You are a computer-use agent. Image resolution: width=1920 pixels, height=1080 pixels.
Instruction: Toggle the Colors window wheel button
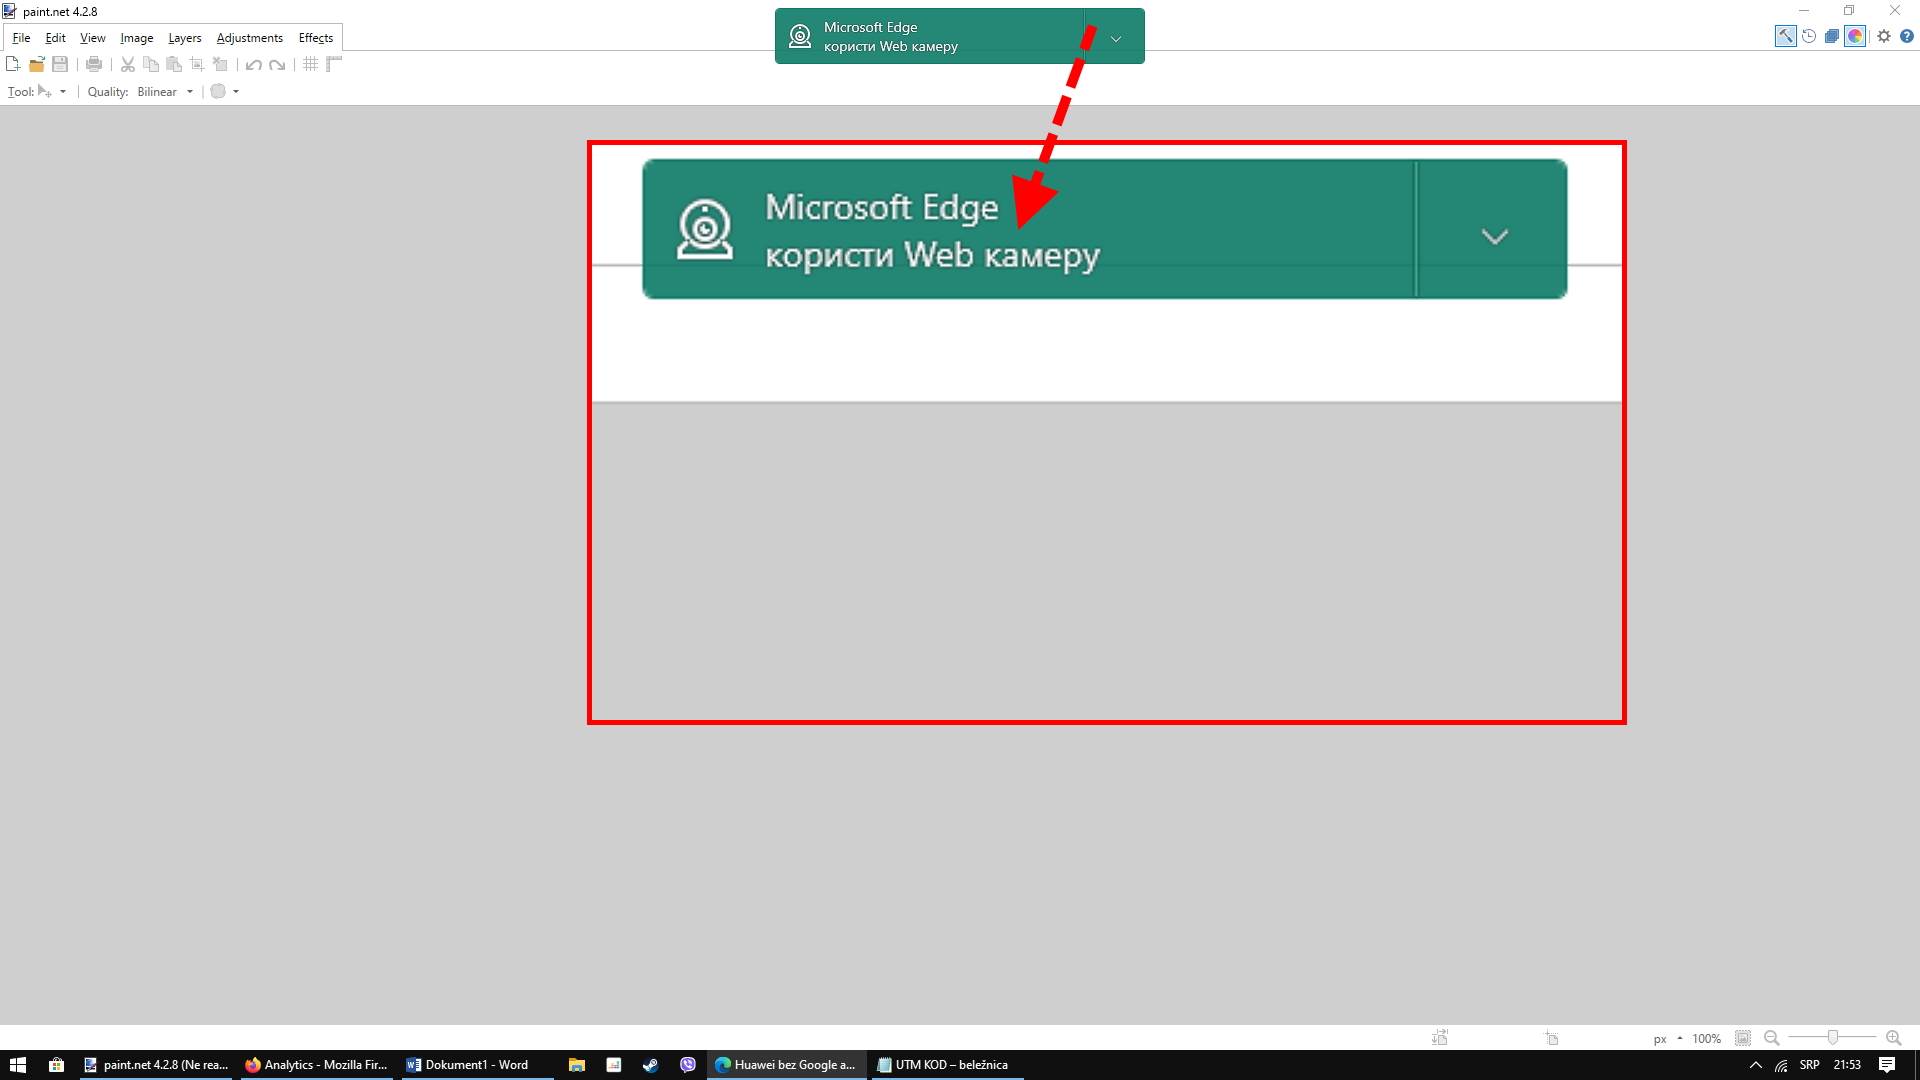pyautogui.click(x=1855, y=36)
